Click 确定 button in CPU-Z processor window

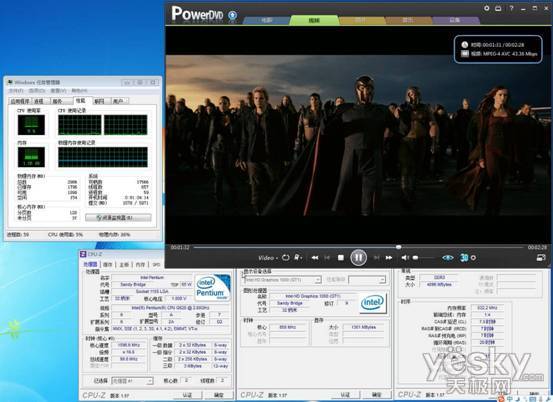pyautogui.click(x=219, y=395)
